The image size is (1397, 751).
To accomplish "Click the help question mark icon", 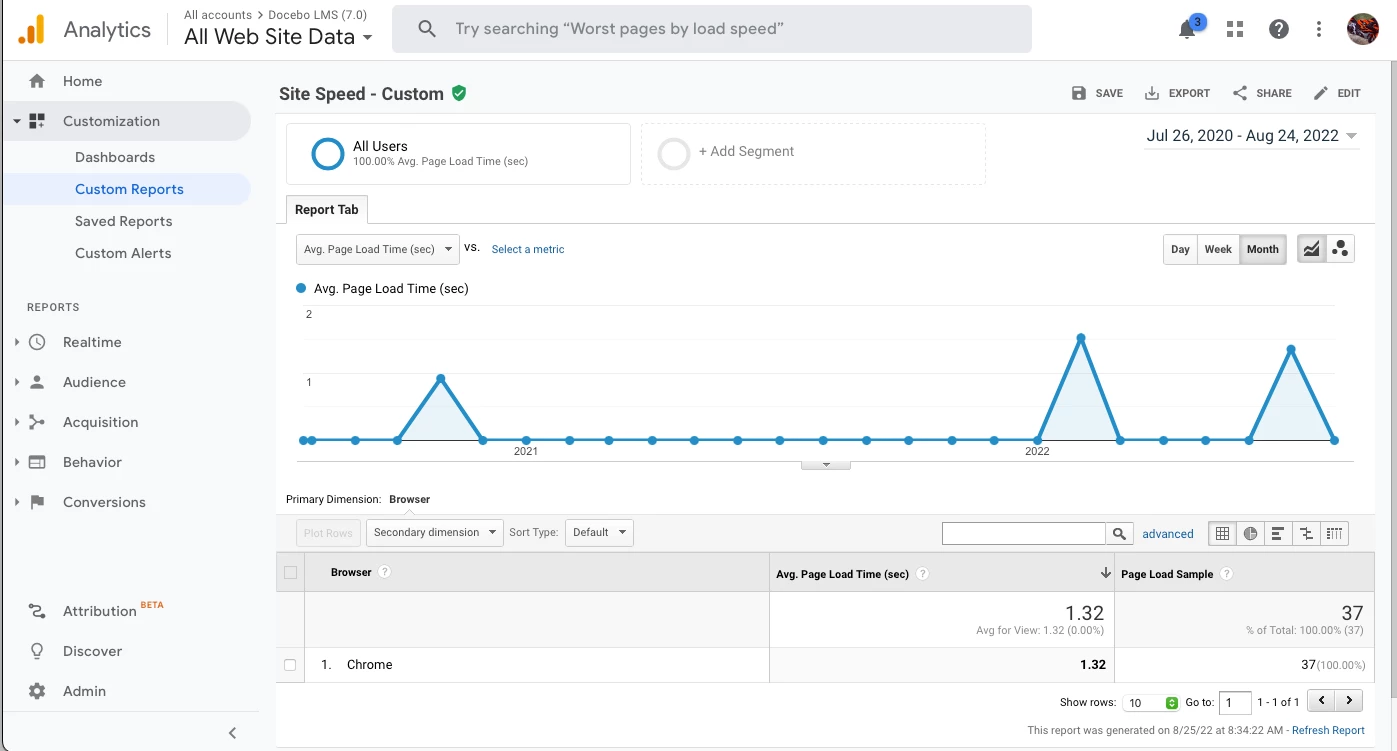I will 1279,29.
